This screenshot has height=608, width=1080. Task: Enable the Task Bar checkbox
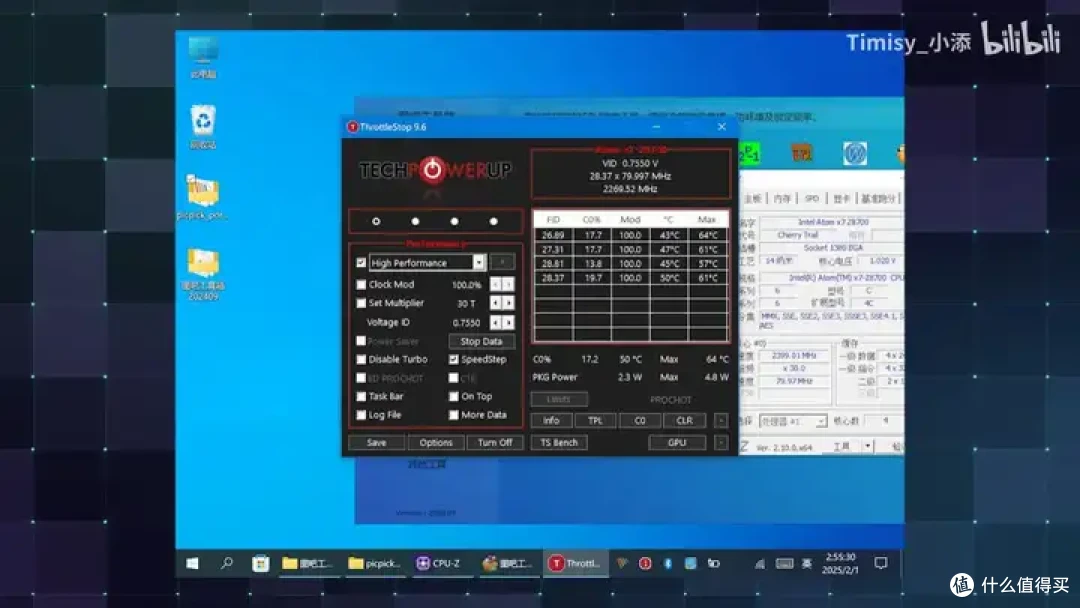(x=361, y=397)
